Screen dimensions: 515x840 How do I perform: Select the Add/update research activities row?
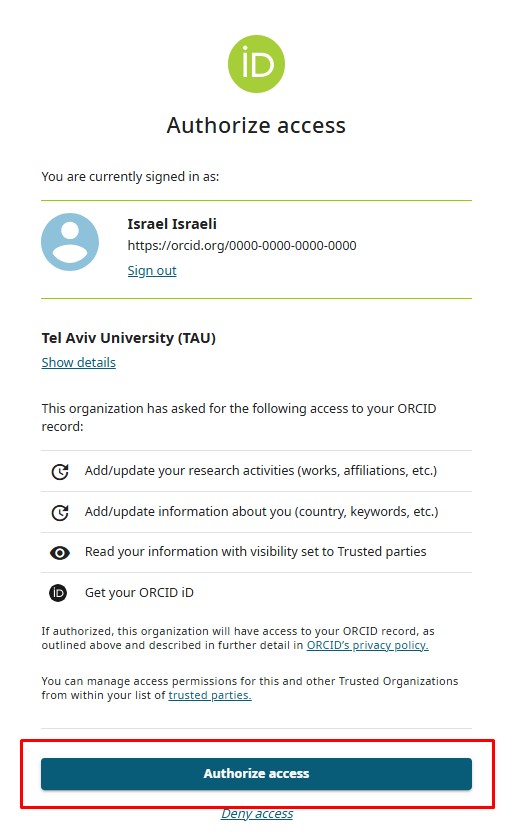point(256,471)
